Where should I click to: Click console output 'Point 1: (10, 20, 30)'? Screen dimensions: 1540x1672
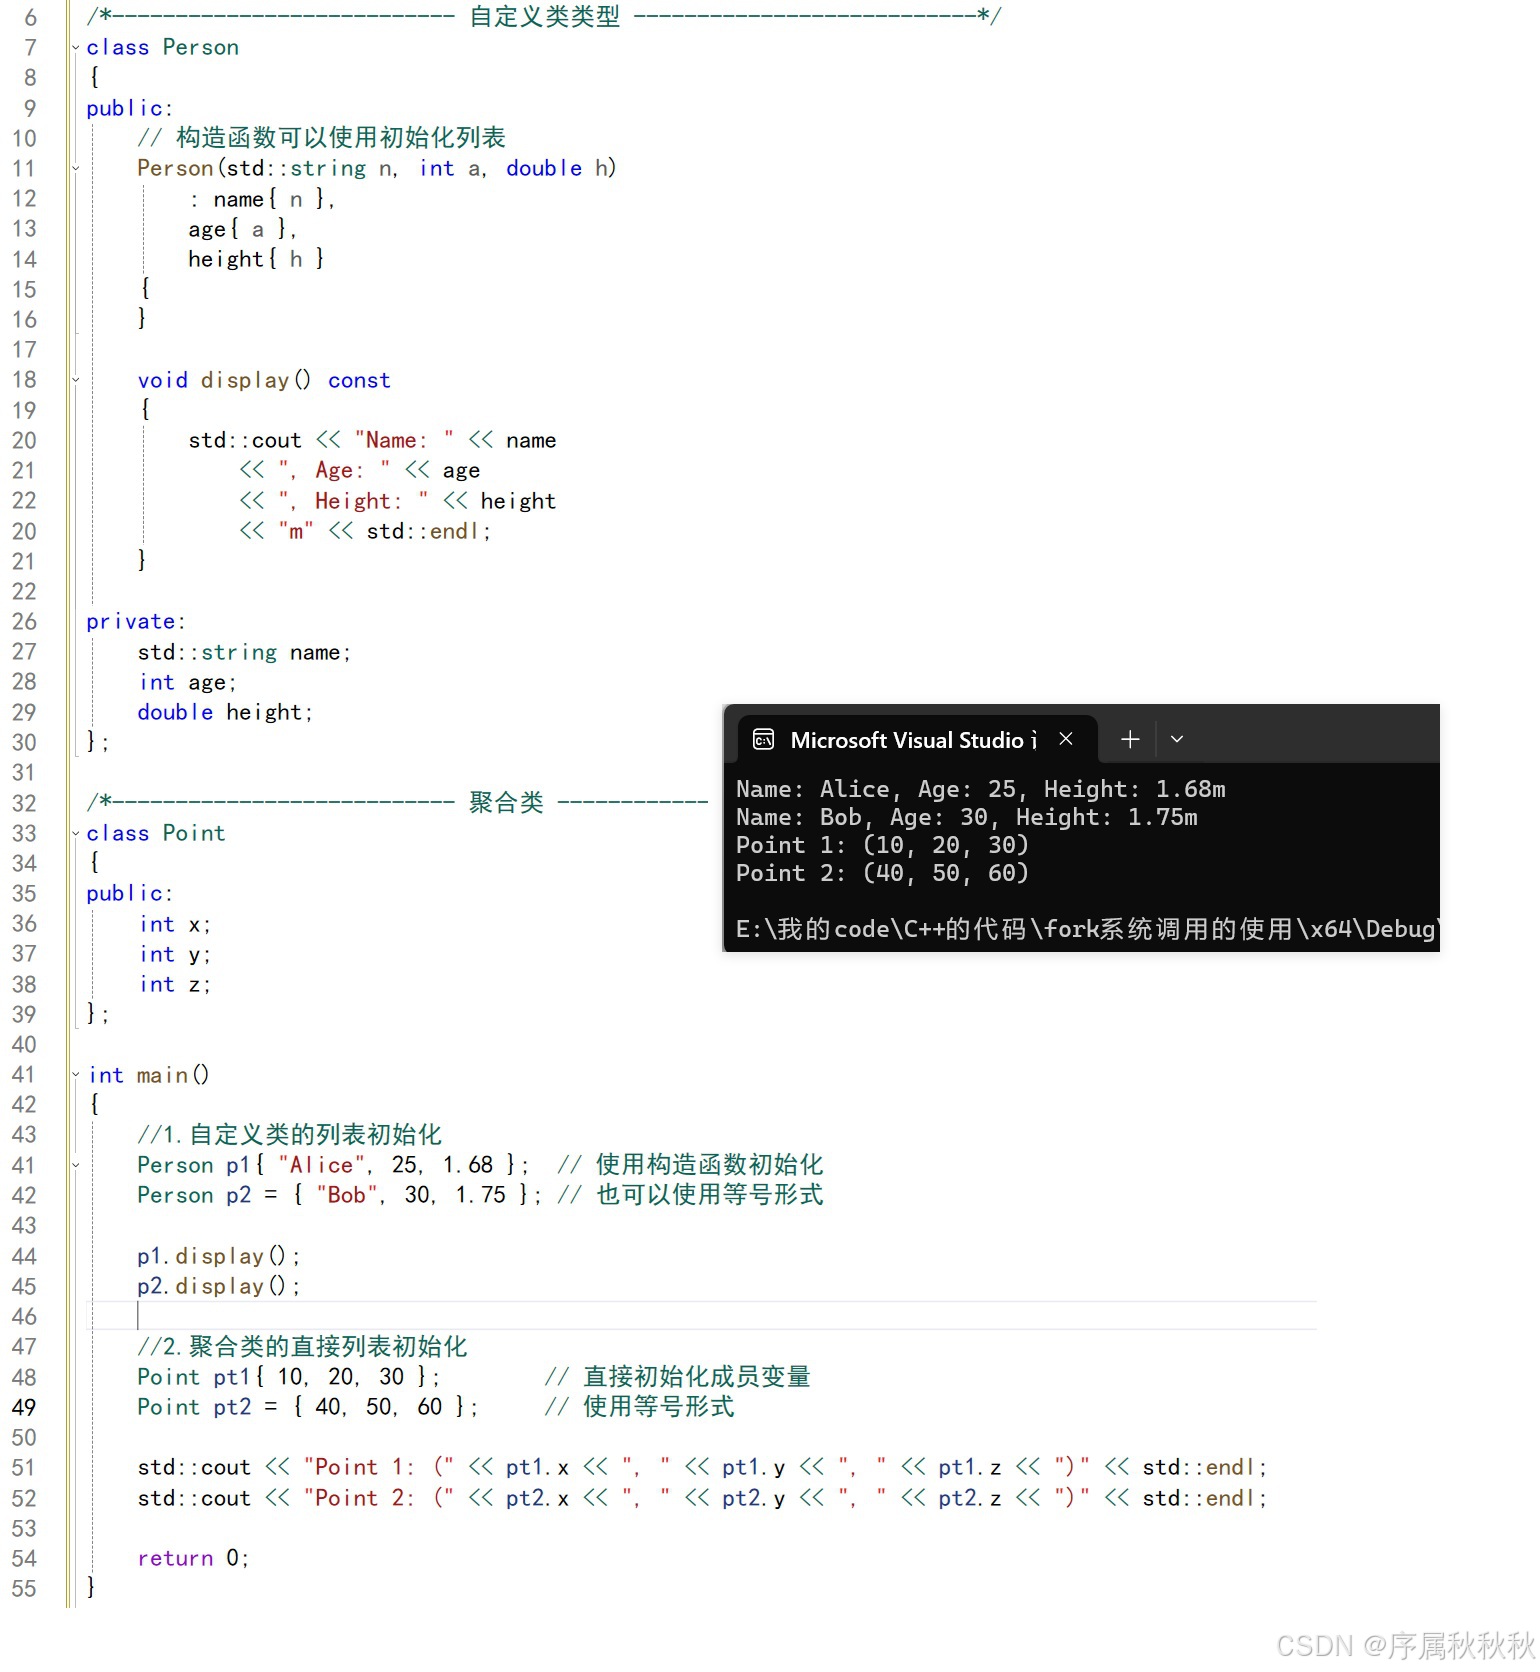click(x=883, y=845)
